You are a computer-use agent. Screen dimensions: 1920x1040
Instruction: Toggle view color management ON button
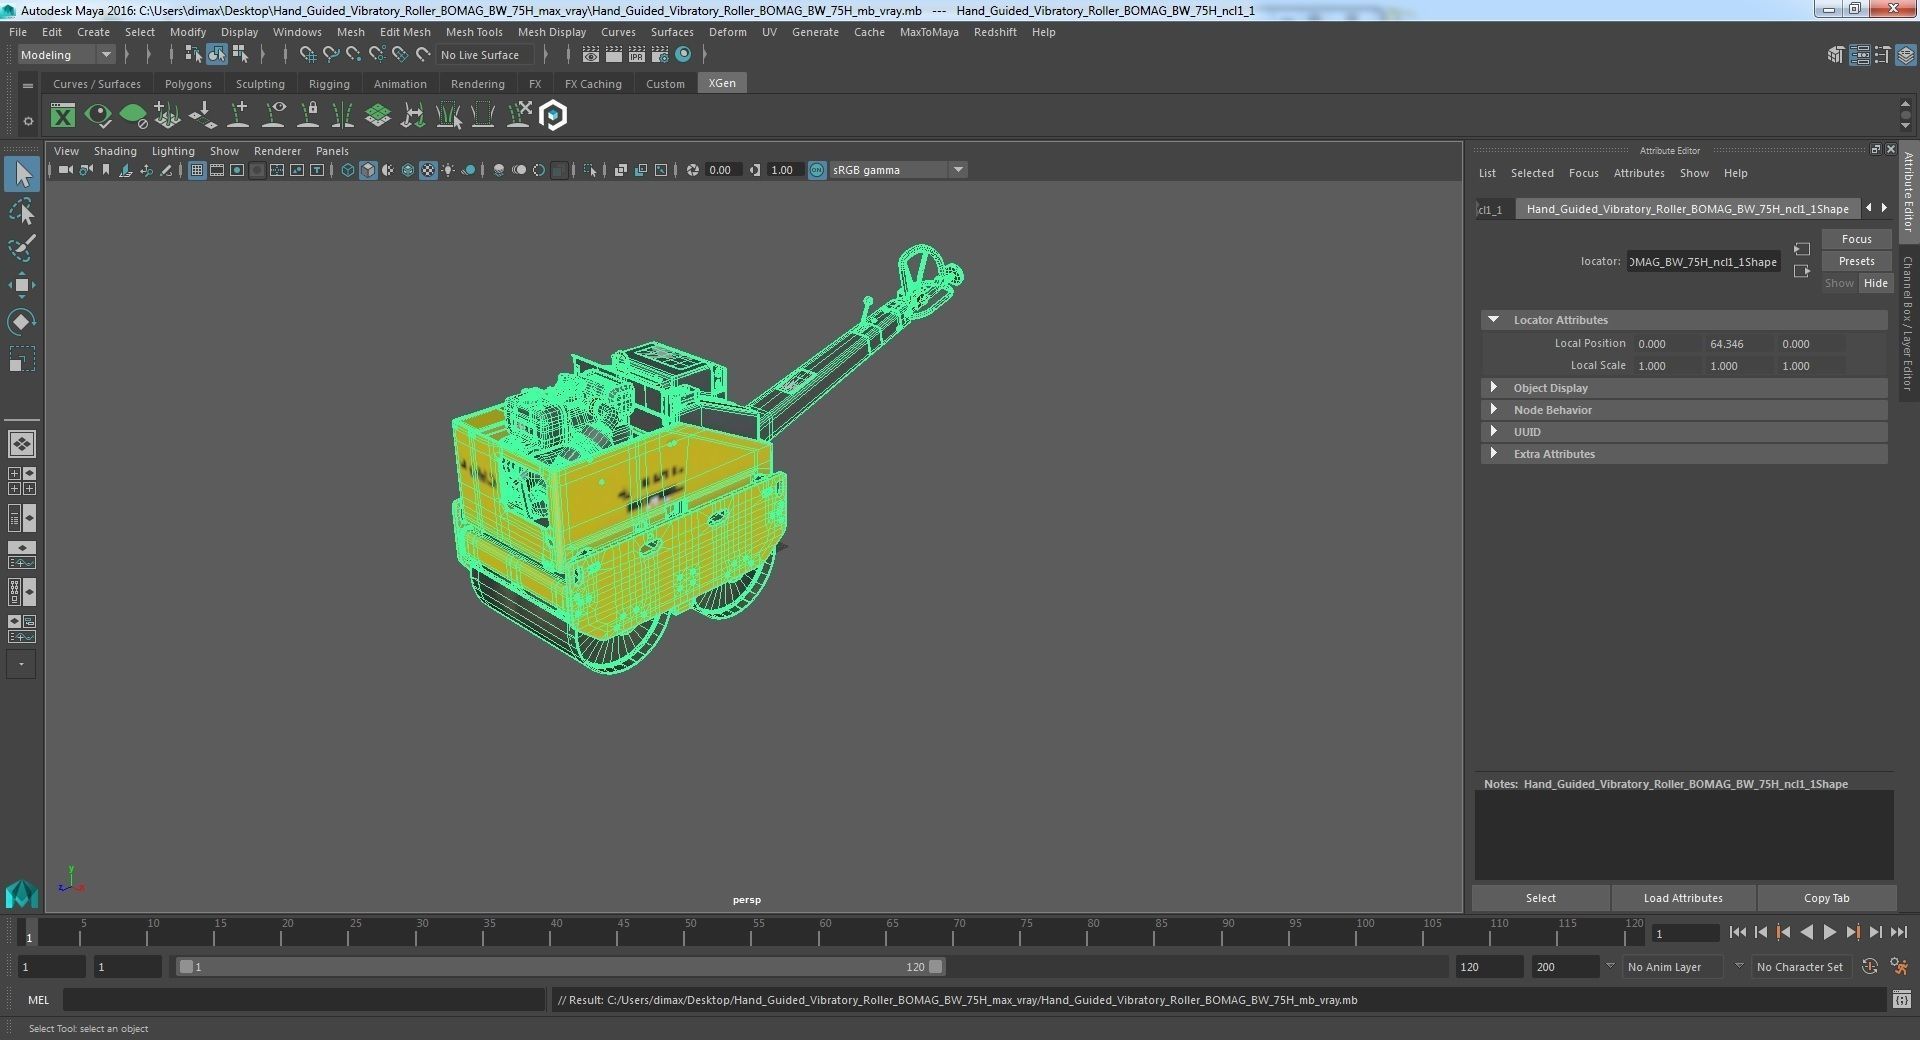(x=817, y=170)
